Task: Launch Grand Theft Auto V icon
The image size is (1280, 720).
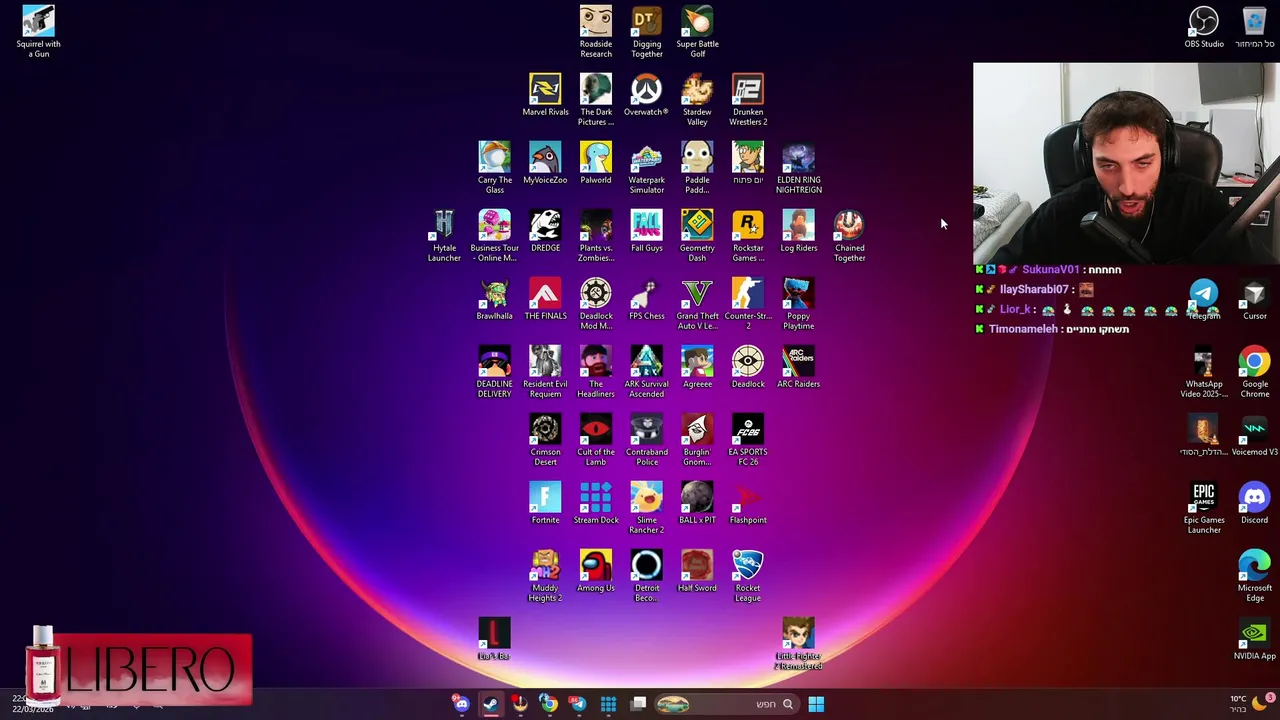Action: [x=697, y=303]
